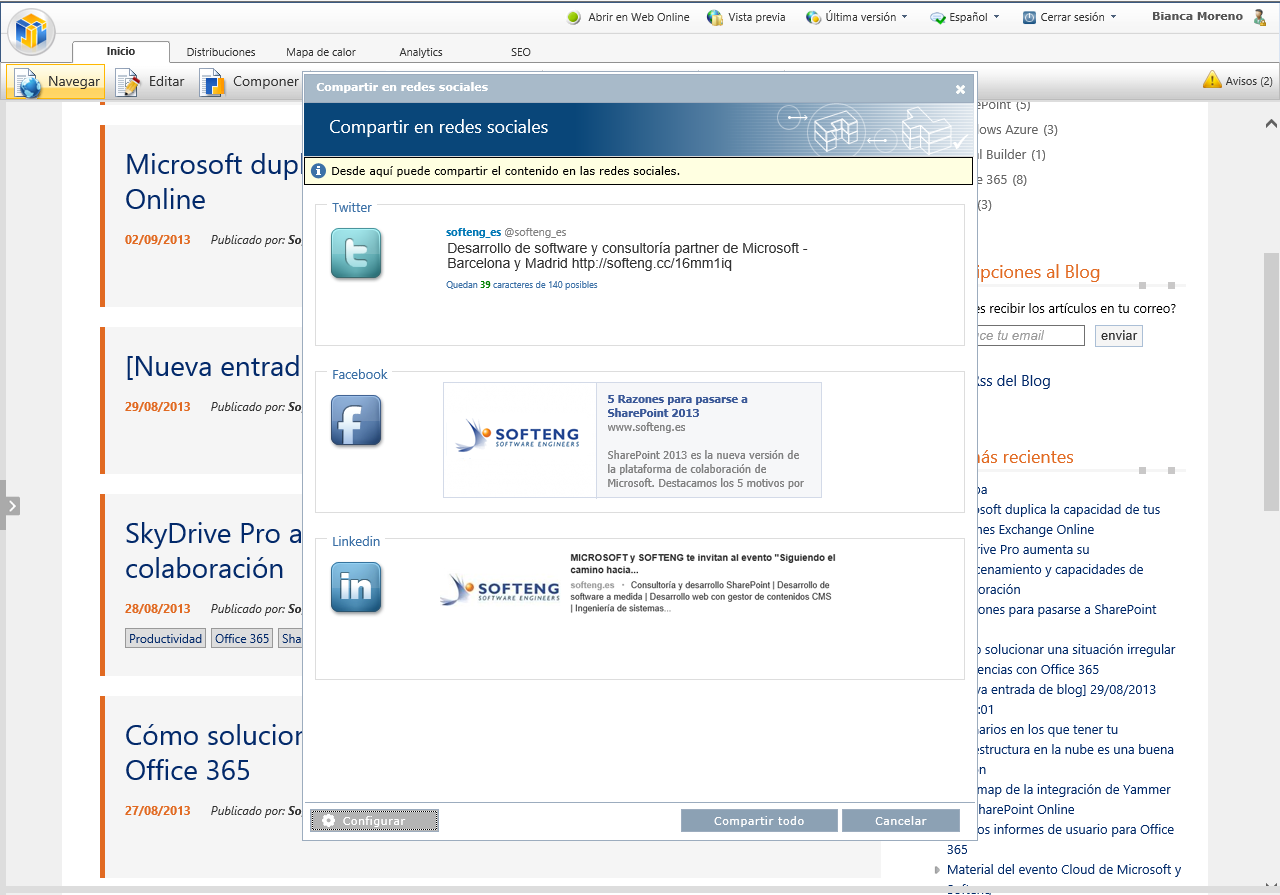The image size is (1280, 895).
Task: Click the application logo in top-left corner
Action: (x=32, y=33)
